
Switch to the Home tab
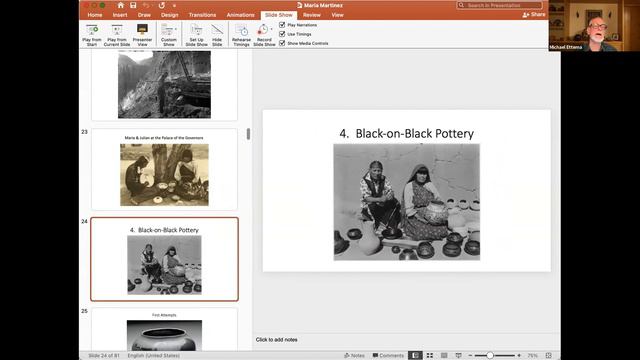95,15
